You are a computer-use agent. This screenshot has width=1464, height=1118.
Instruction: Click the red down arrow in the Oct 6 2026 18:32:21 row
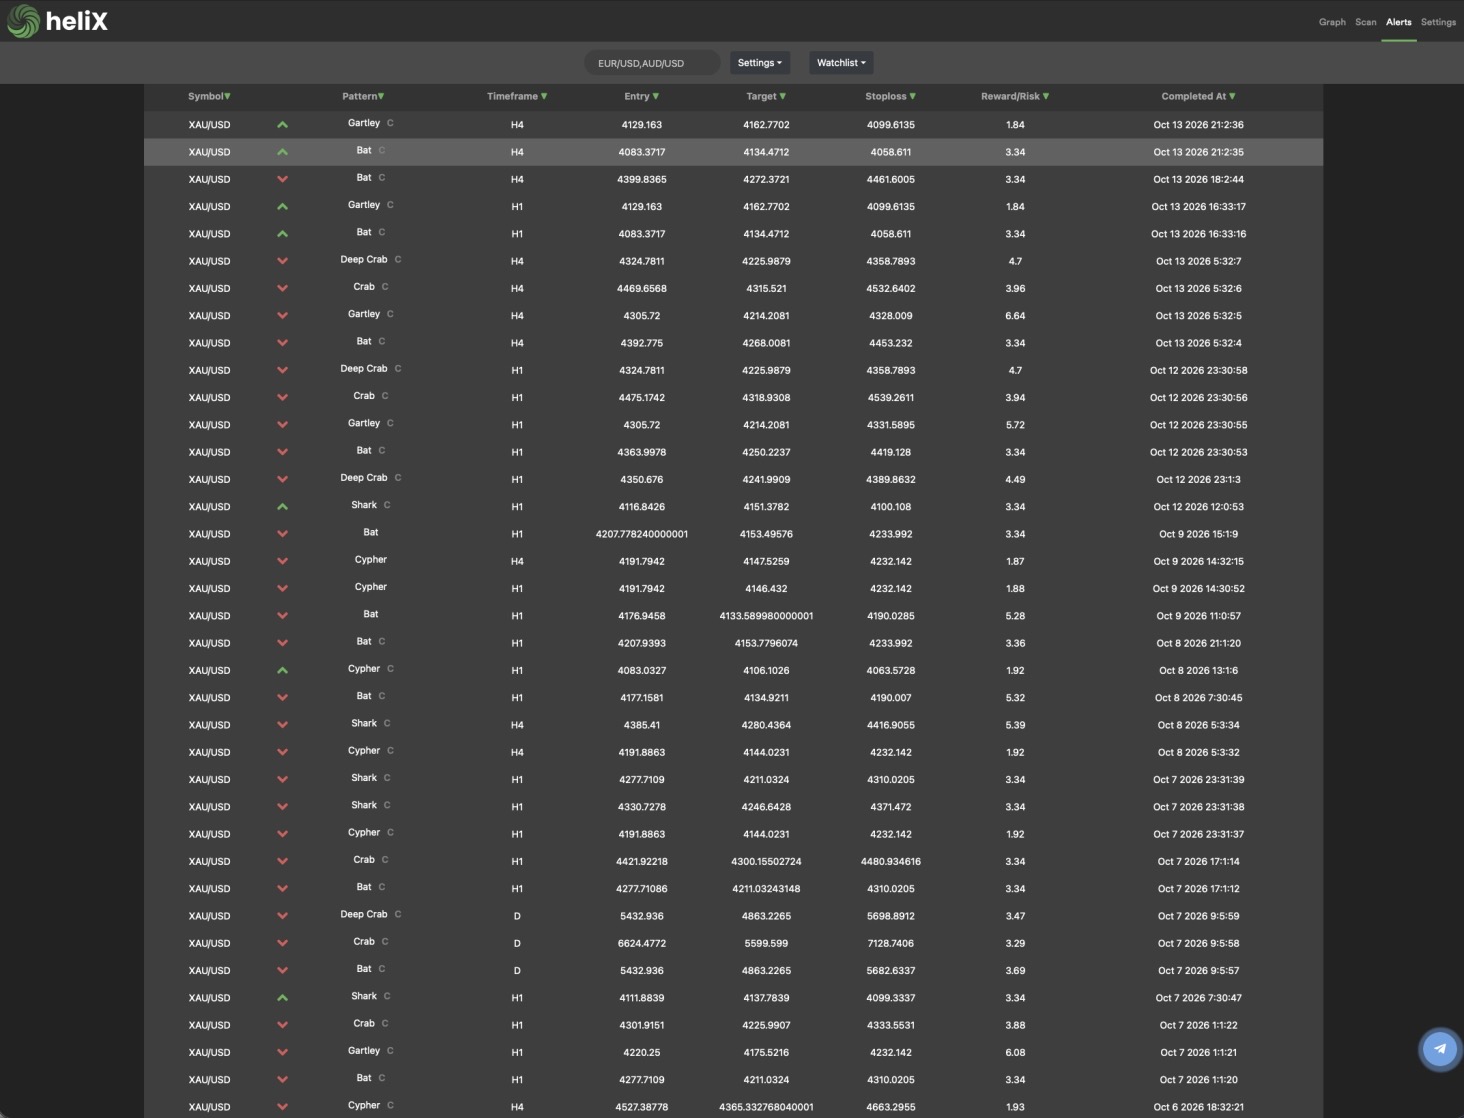pos(282,1107)
